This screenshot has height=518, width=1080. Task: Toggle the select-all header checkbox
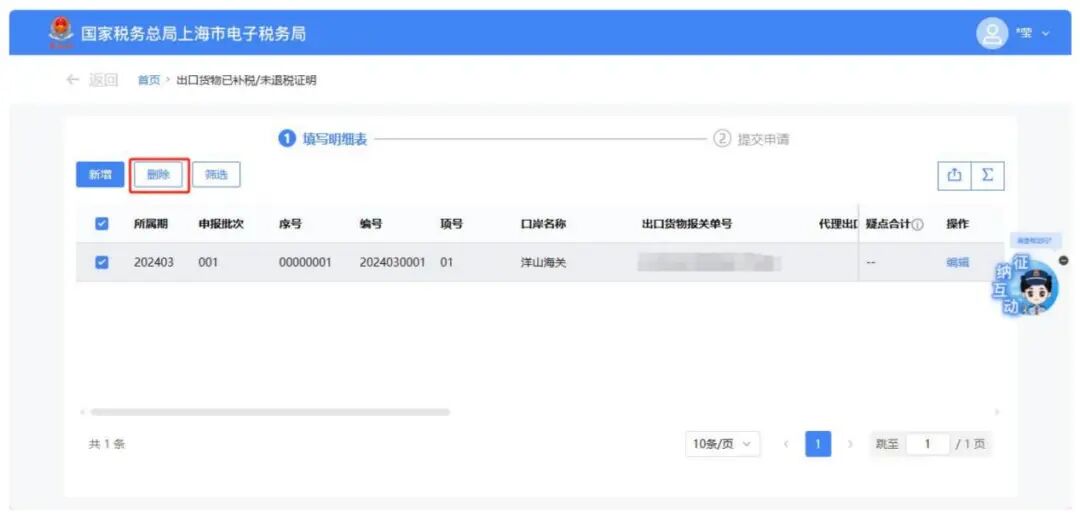point(101,224)
